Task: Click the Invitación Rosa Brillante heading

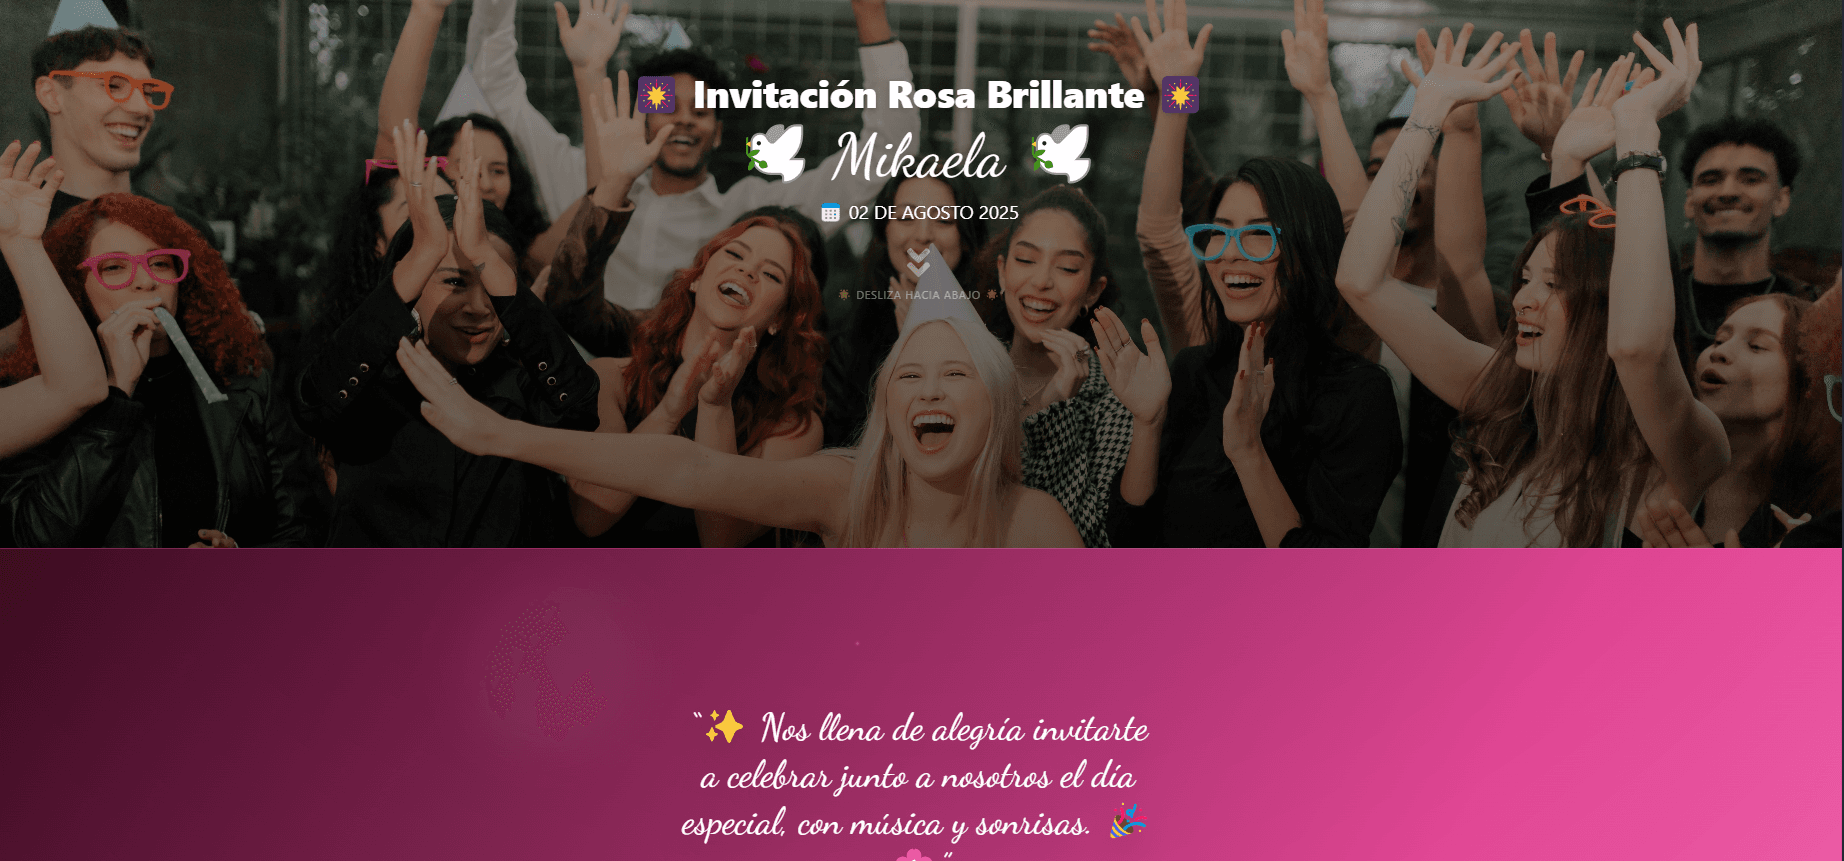Action: pos(918,95)
